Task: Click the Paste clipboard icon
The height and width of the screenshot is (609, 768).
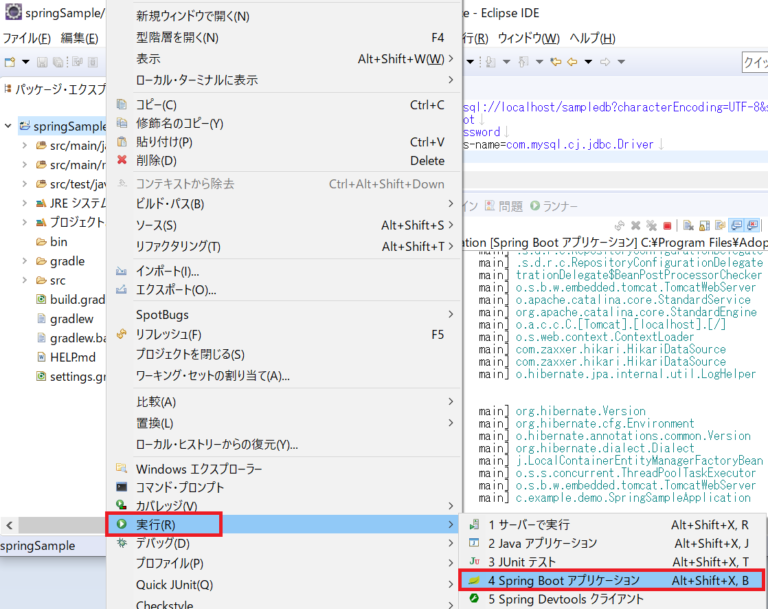Action: click(x=121, y=142)
